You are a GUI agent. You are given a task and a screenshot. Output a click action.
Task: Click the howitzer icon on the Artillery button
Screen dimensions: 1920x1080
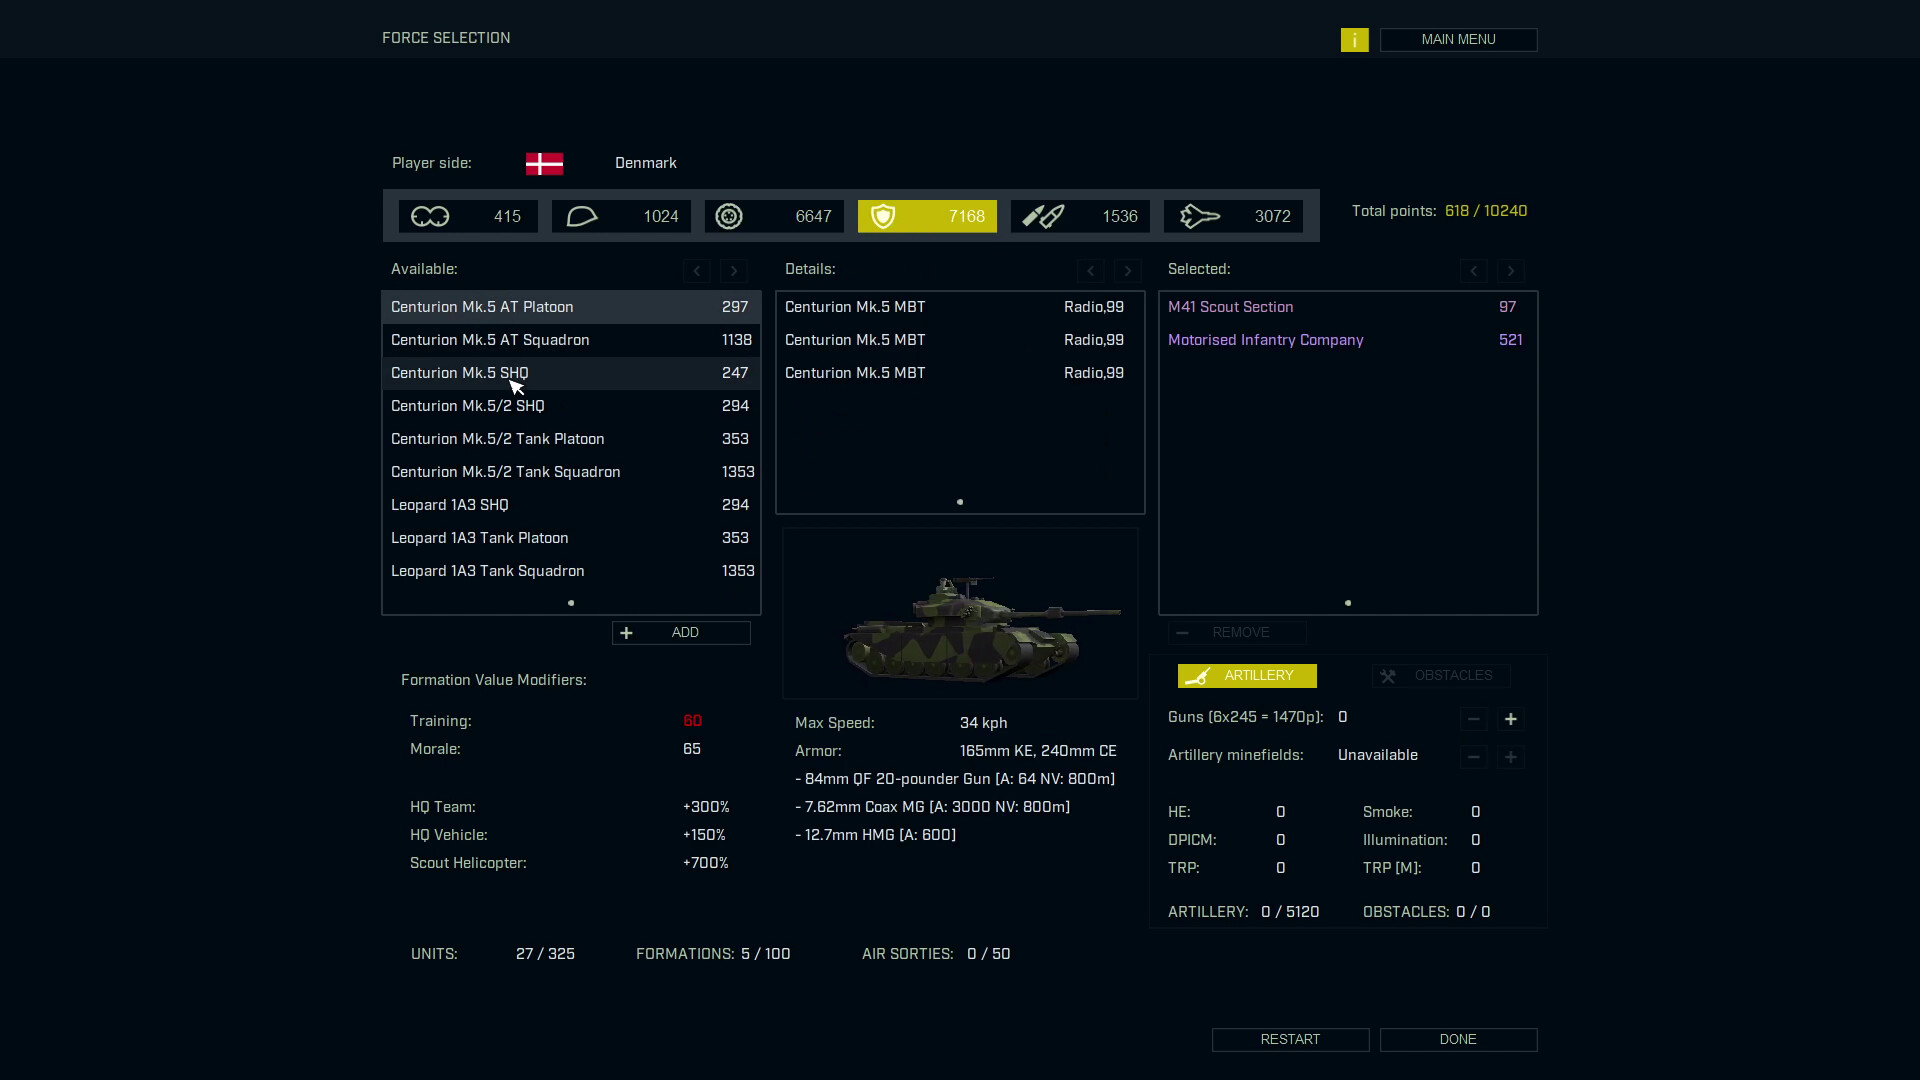(x=1198, y=676)
